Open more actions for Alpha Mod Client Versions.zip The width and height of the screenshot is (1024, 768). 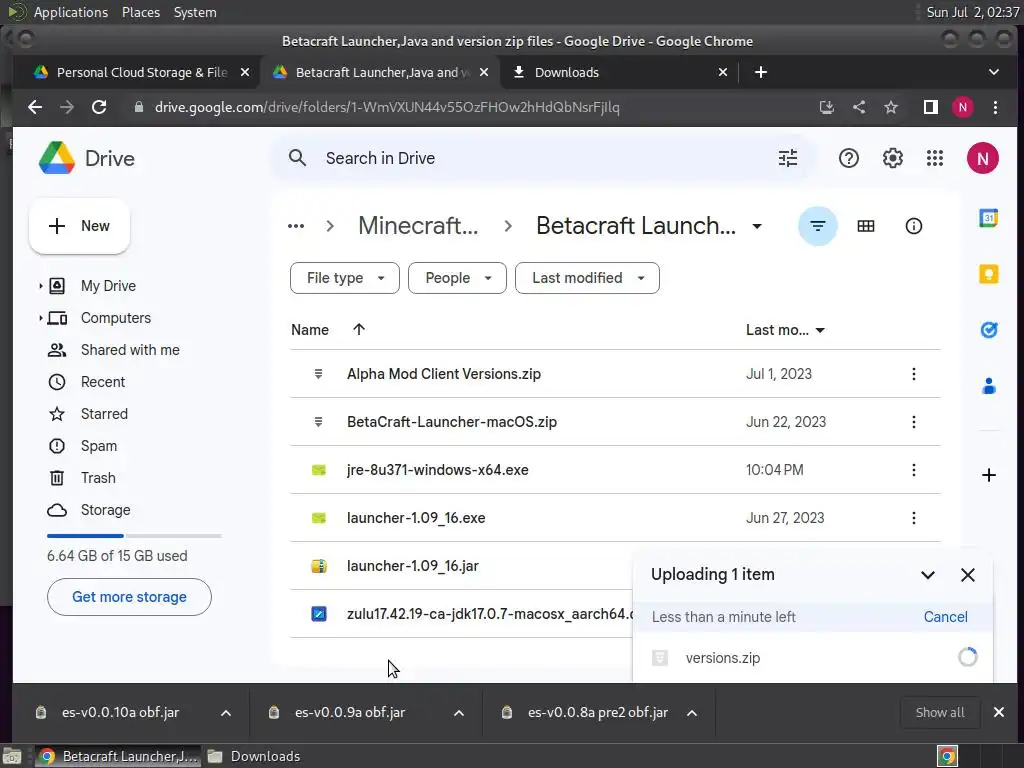[913, 374]
